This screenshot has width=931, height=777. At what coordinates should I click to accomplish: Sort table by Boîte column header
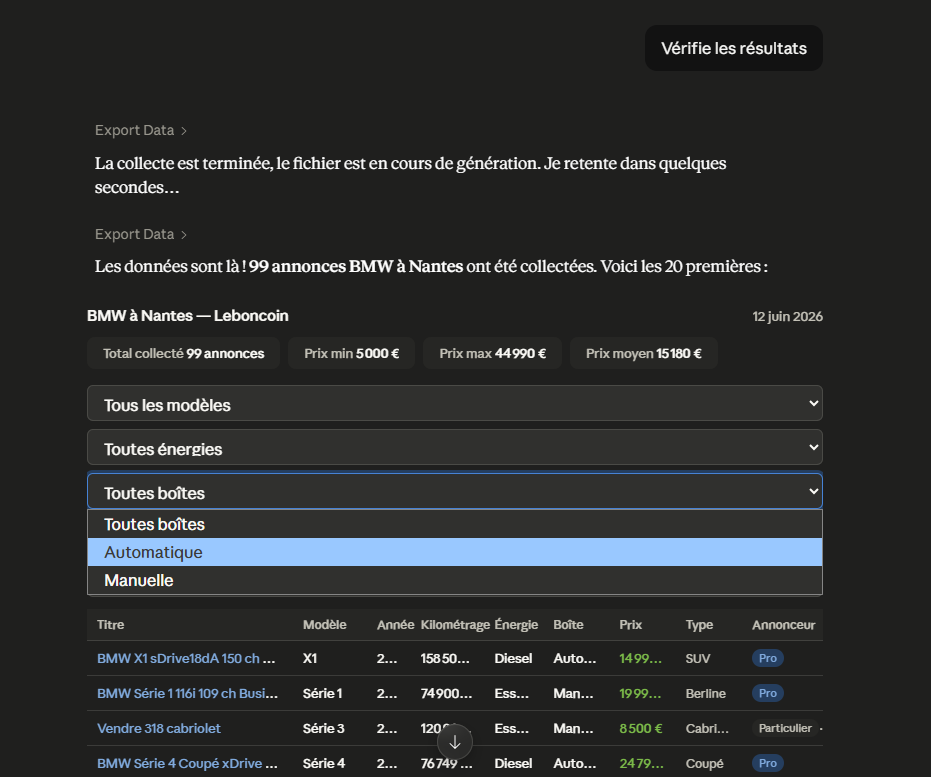click(x=568, y=625)
